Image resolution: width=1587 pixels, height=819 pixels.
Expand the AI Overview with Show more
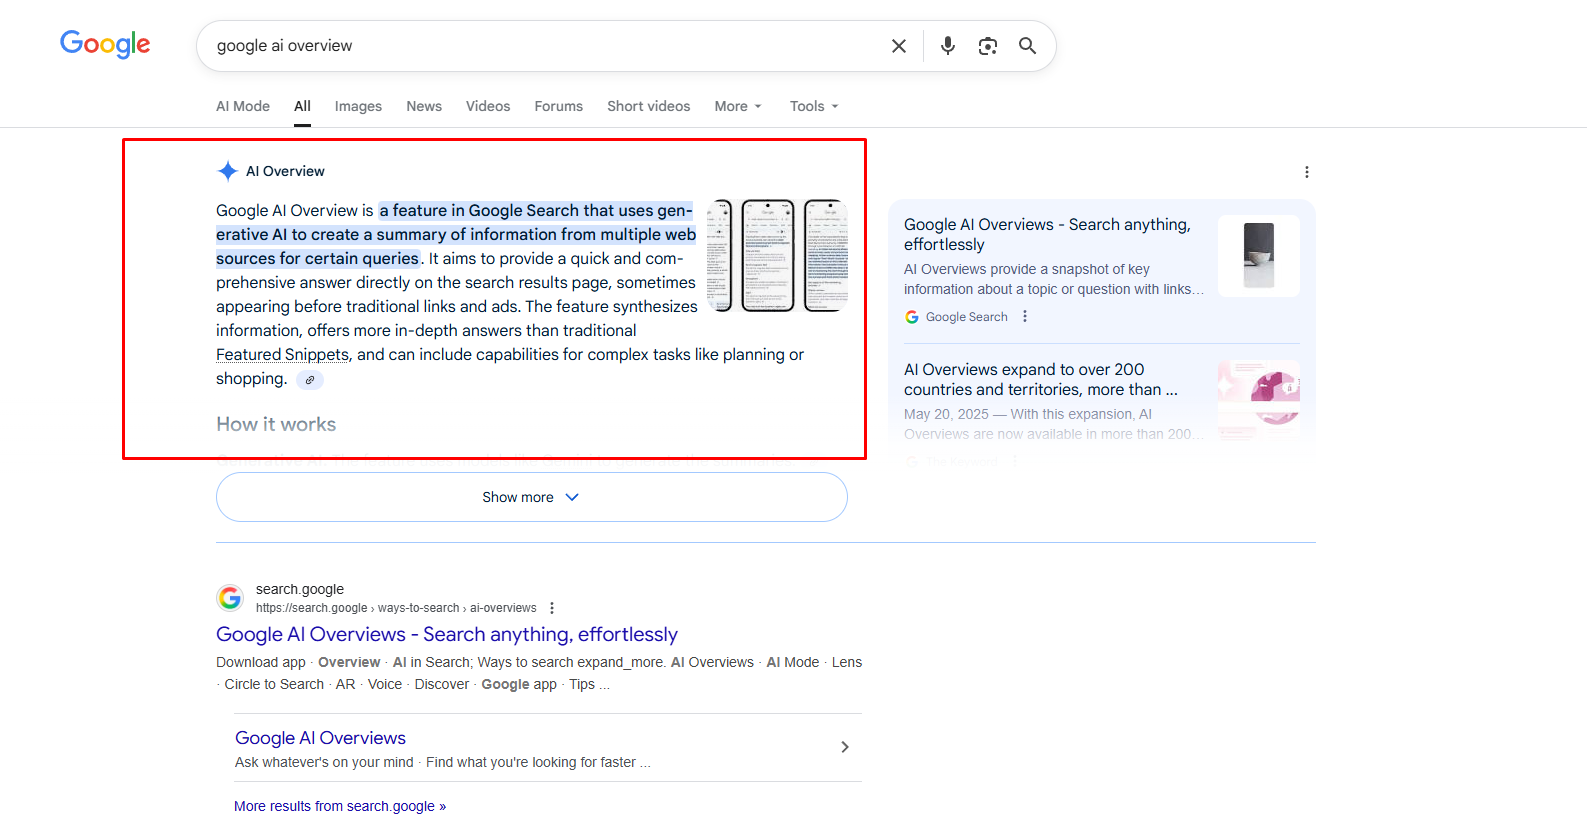[531, 497]
